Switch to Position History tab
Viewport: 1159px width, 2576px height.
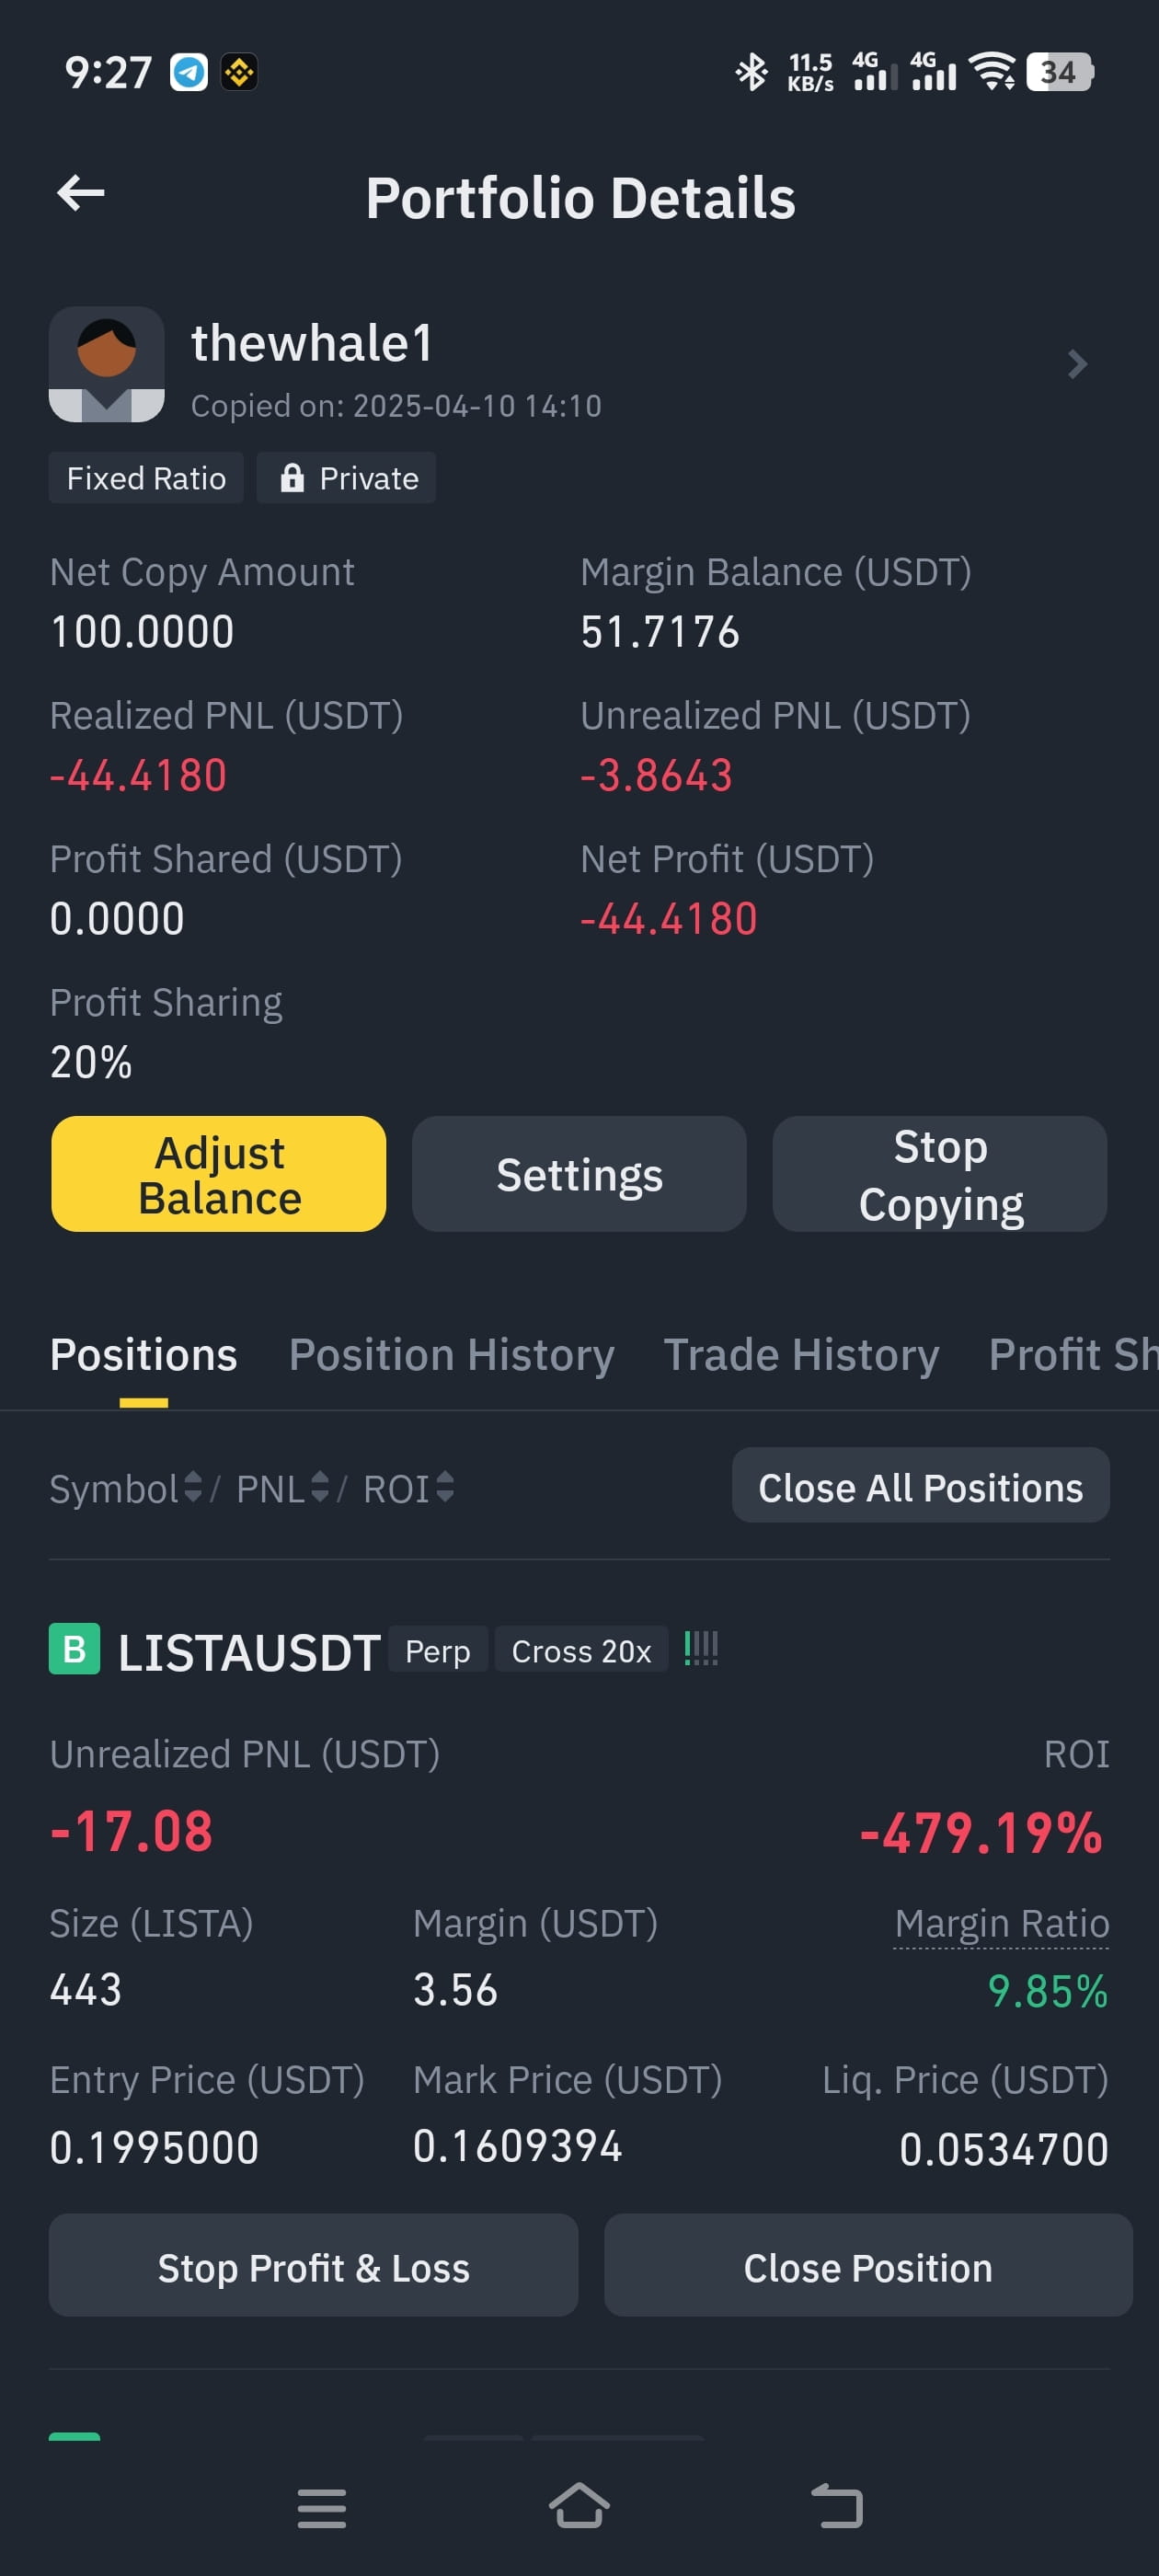click(451, 1355)
